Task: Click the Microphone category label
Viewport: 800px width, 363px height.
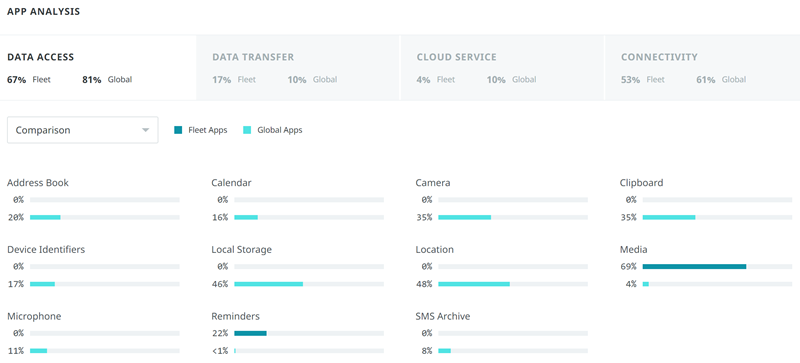Action: point(34,317)
